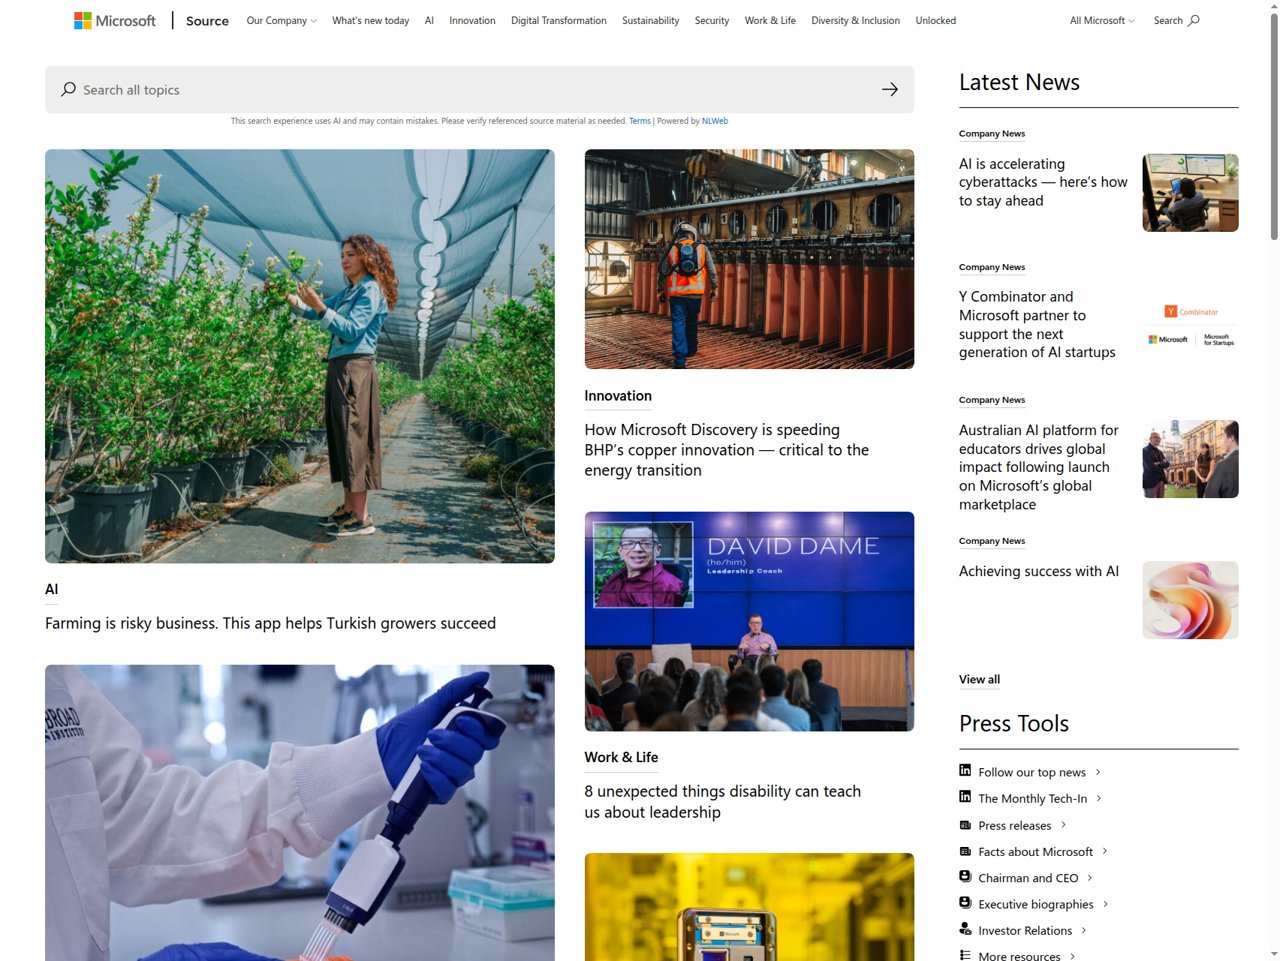Image resolution: width=1280 pixels, height=961 pixels.
Task: Open the Terms link under search
Action: click(x=640, y=121)
